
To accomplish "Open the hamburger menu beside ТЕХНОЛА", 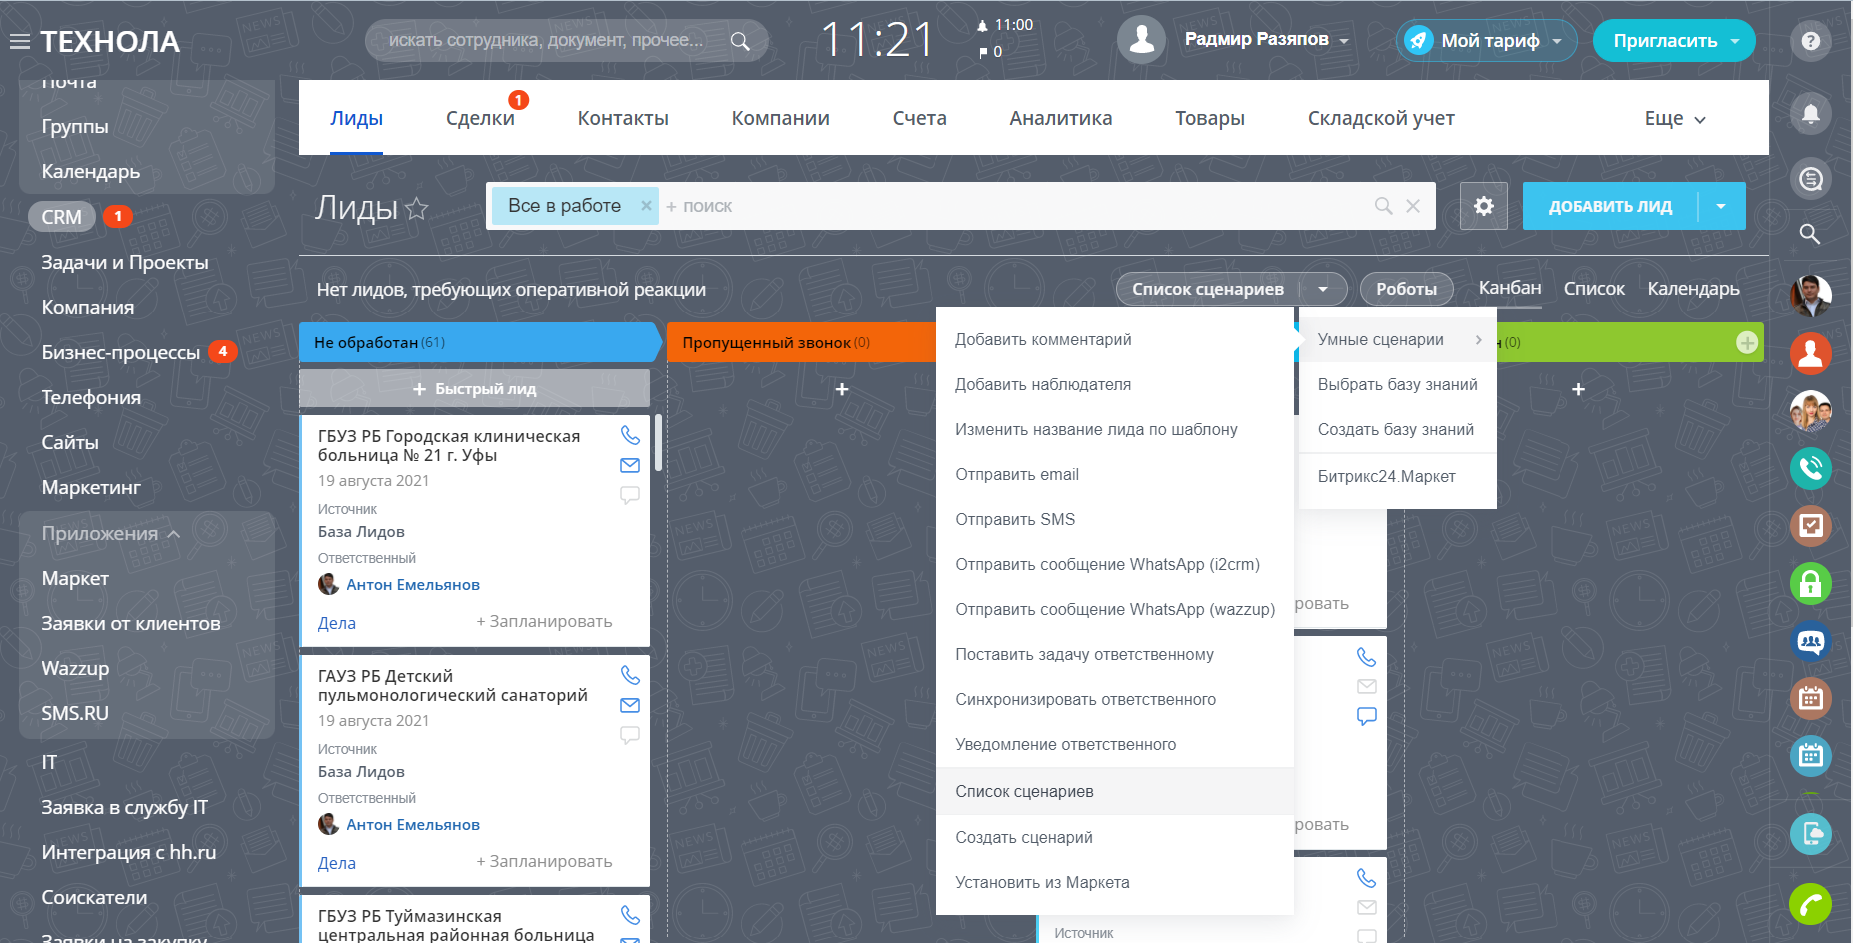I will point(20,42).
